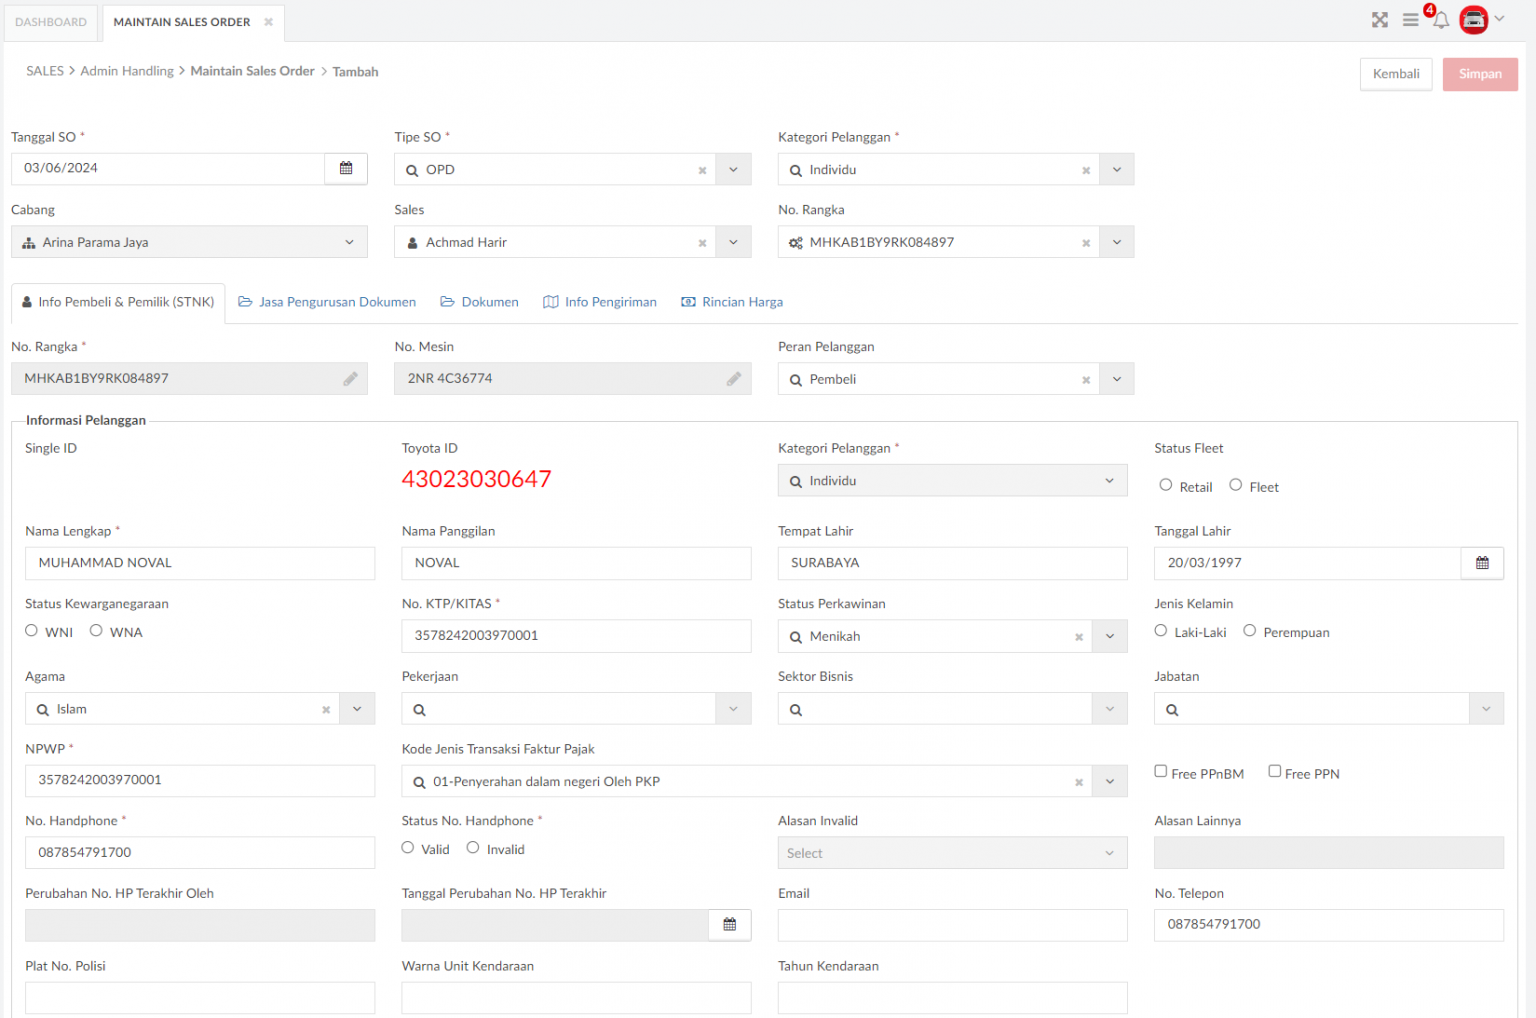This screenshot has width=1536, height=1018.
Task: Click the fullscreen expand icon
Action: pyautogui.click(x=1380, y=19)
